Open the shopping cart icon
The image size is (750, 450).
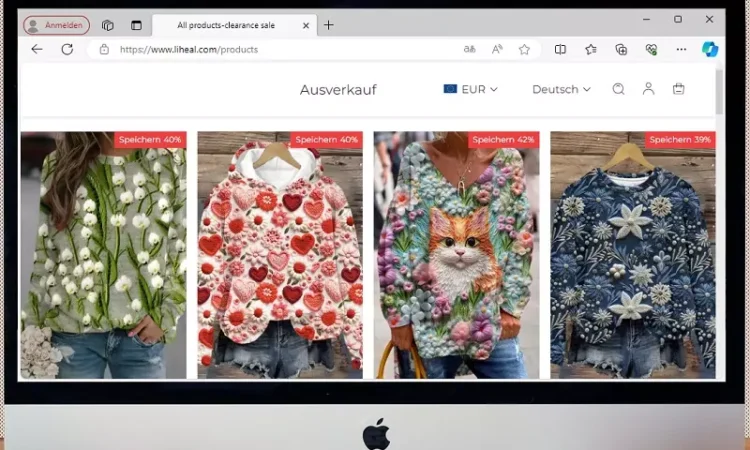point(678,89)
